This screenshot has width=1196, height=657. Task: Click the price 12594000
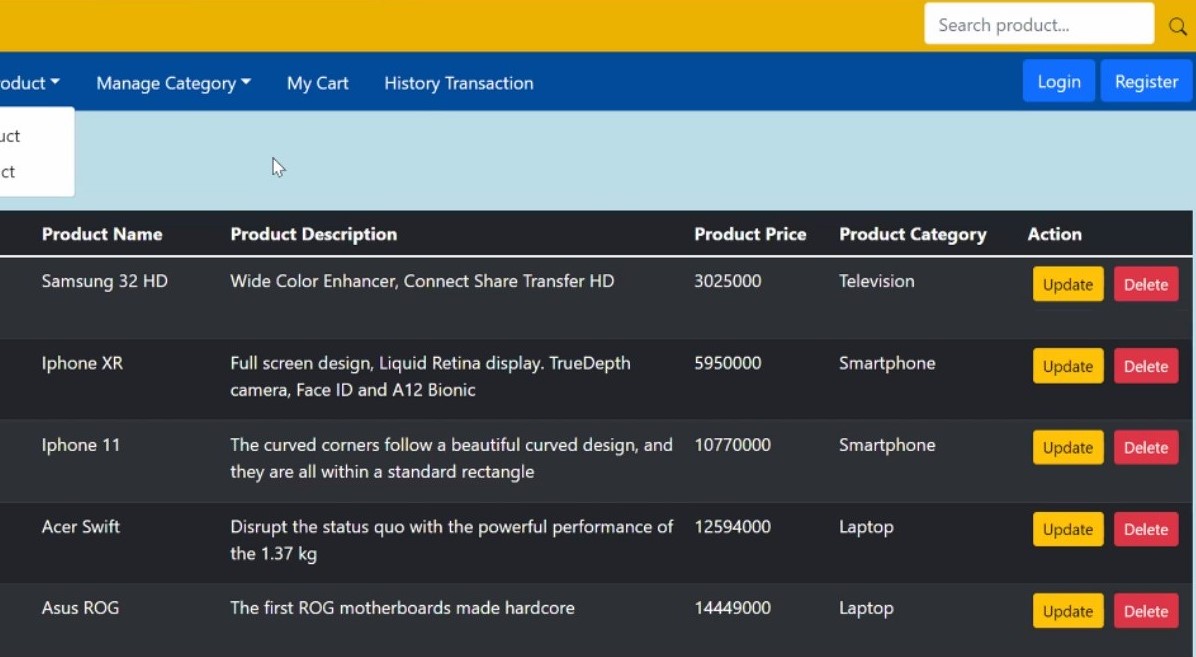[732, 527]
